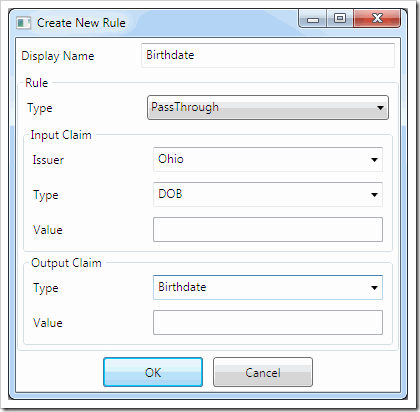
Task: Click the Output Claim group heading
Action: coord(66,263)
